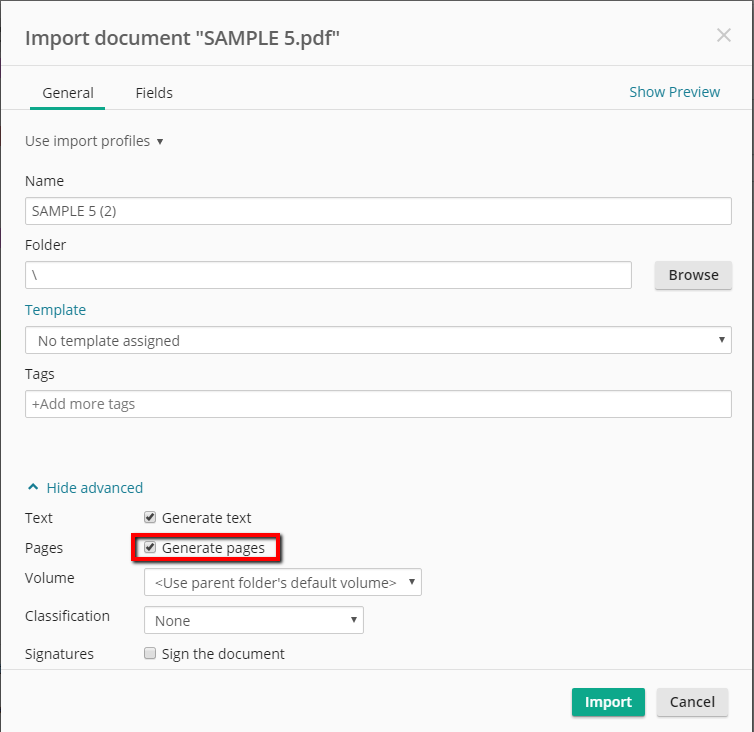Image resolution: width=754 pixels, height=732 pixels.
Task: Click the Show Preview link
Action: point(674,92)
